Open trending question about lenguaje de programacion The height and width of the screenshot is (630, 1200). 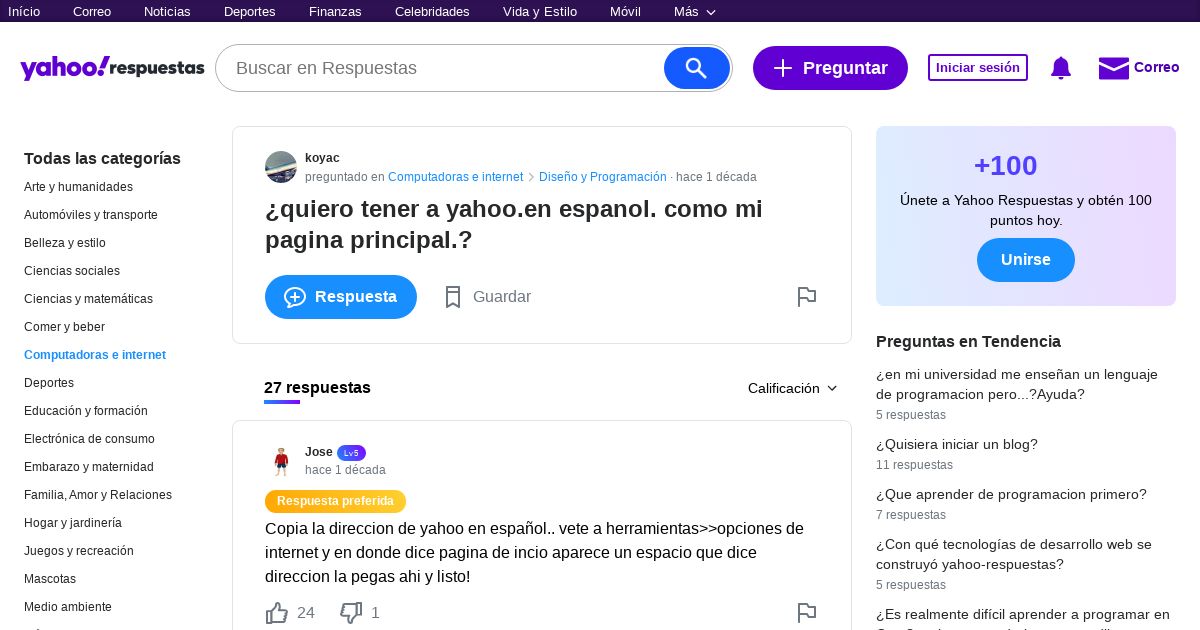tap(1017, 385)
